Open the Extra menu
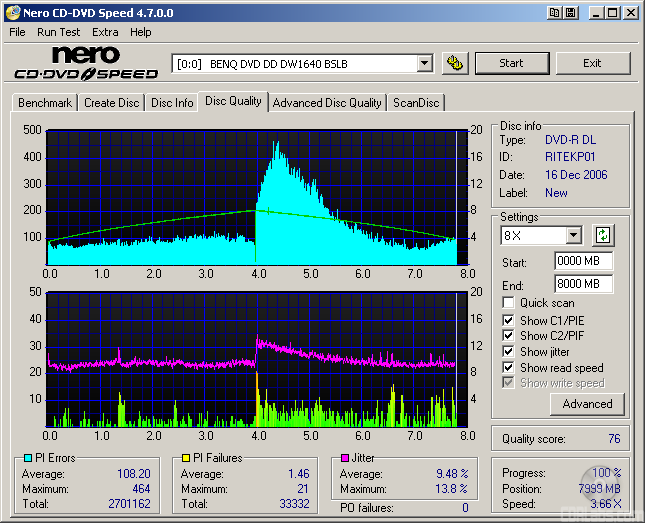The width and height of the screenshot is (645, 523). [105, 32]
